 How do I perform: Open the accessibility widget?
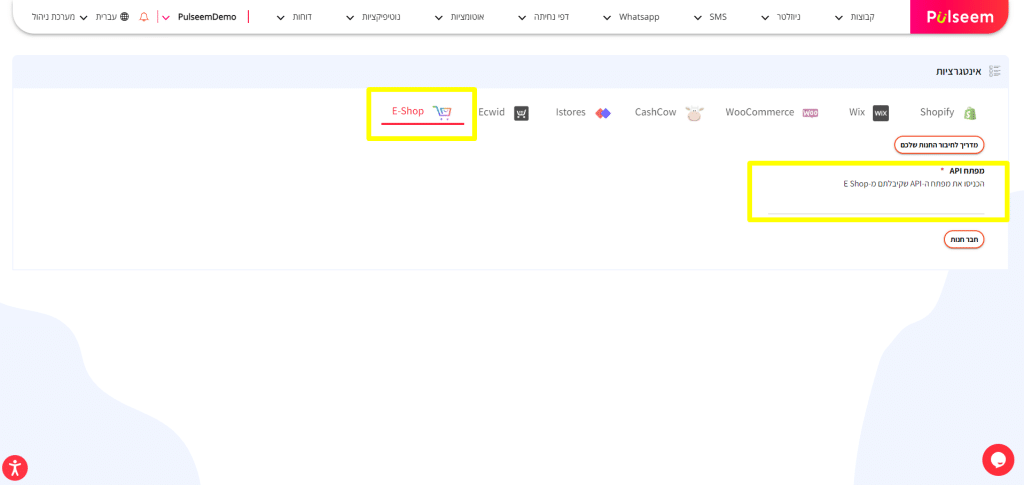click(x=15, y=467)
